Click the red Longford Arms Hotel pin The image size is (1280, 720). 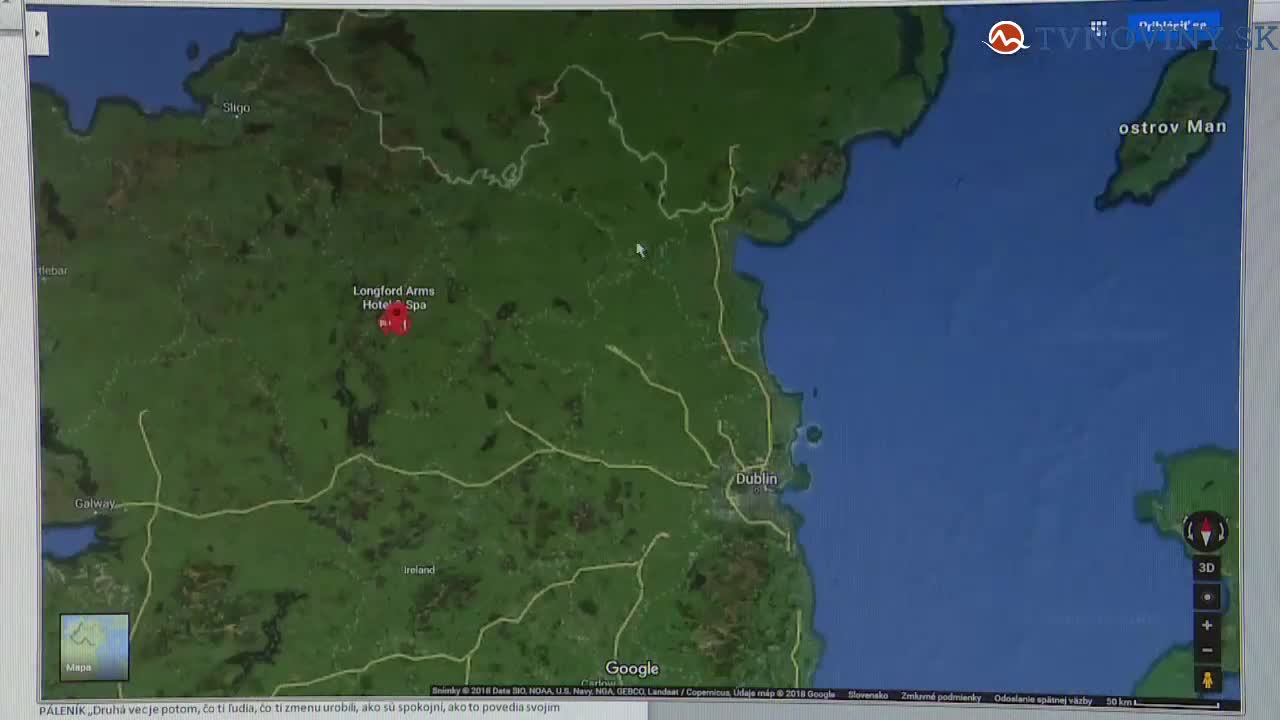coord(396,320)
